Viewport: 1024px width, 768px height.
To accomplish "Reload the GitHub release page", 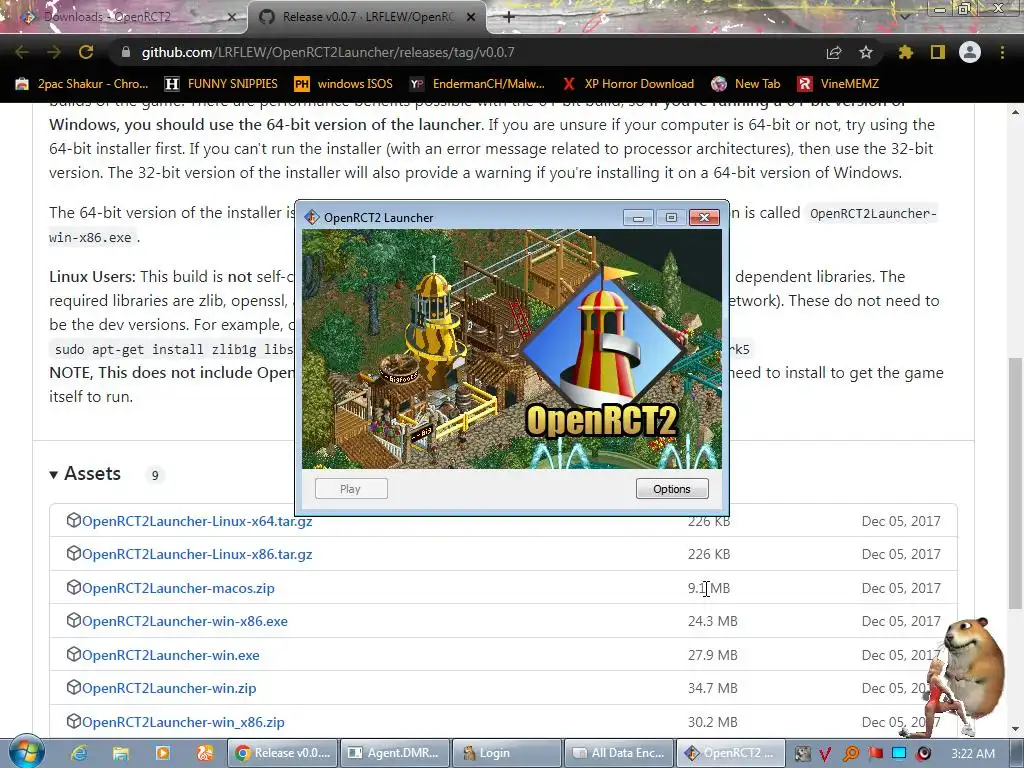I will coord(86,52).
